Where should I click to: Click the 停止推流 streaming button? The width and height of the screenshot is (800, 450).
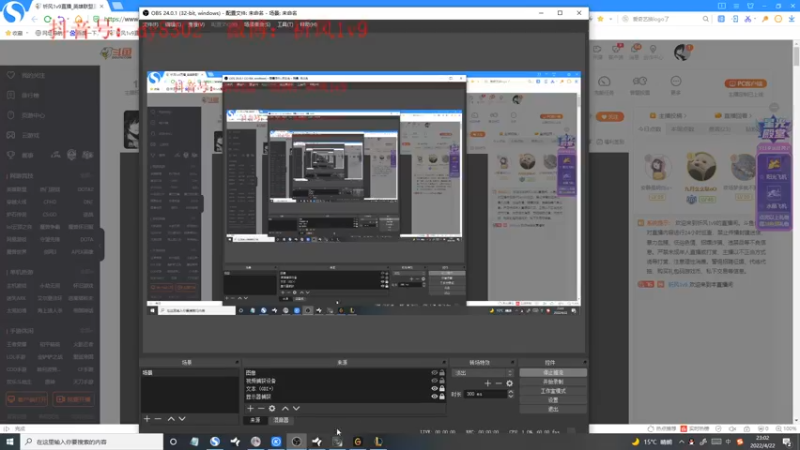(x=553, y=373)
